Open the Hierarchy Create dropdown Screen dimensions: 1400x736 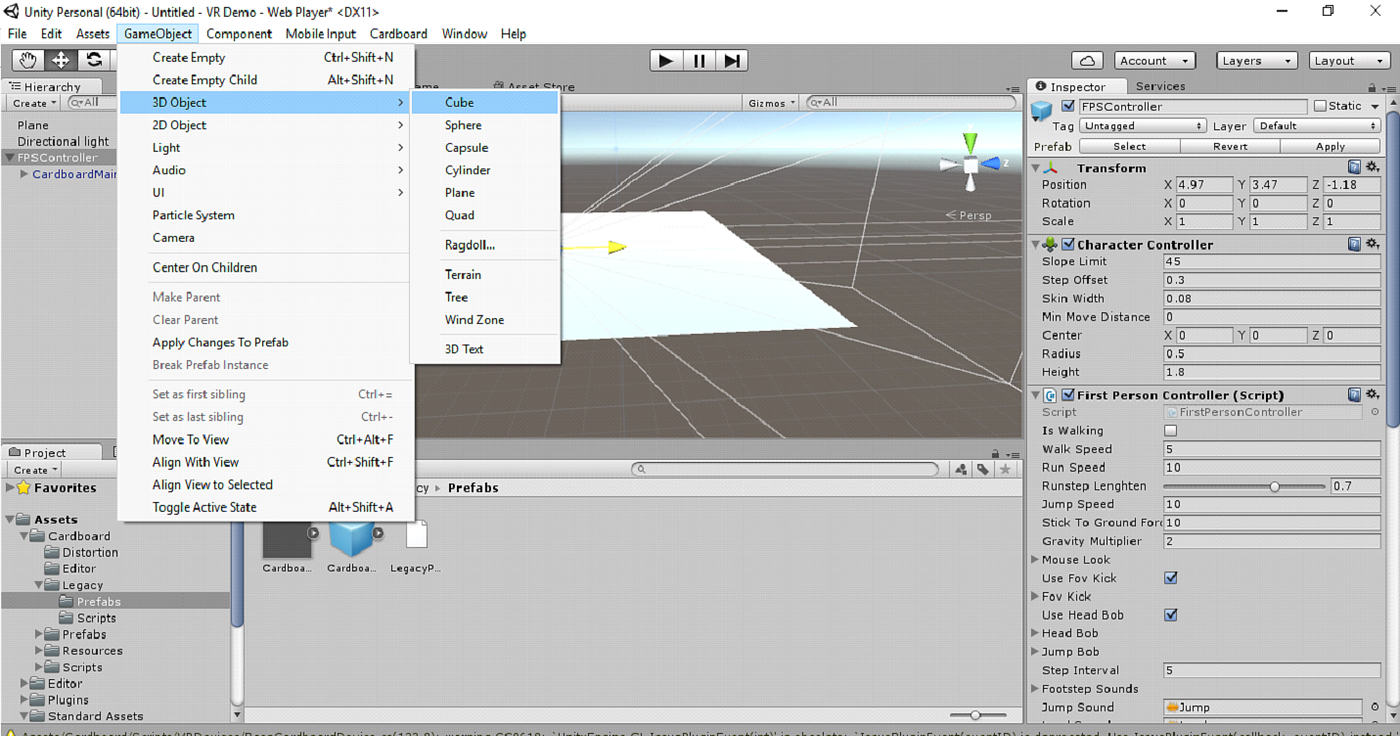tap(35, 103)
